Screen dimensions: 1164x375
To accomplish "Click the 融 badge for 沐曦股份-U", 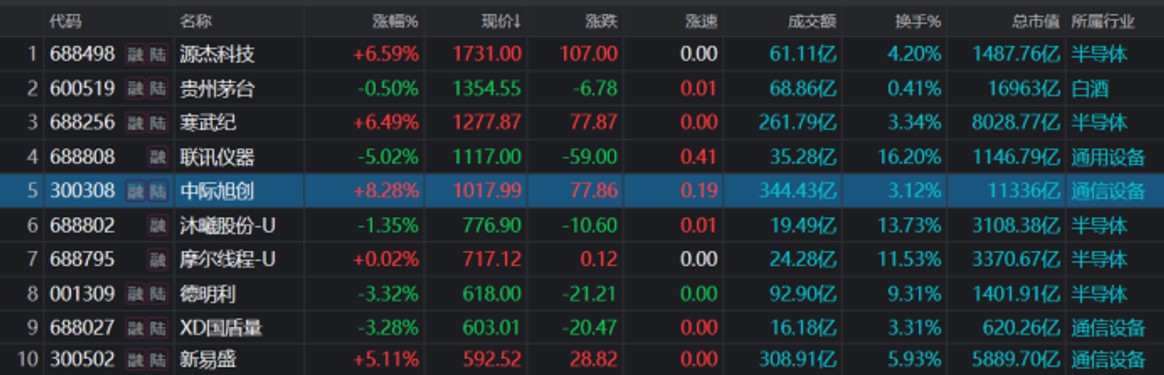I will coord(158,225).
